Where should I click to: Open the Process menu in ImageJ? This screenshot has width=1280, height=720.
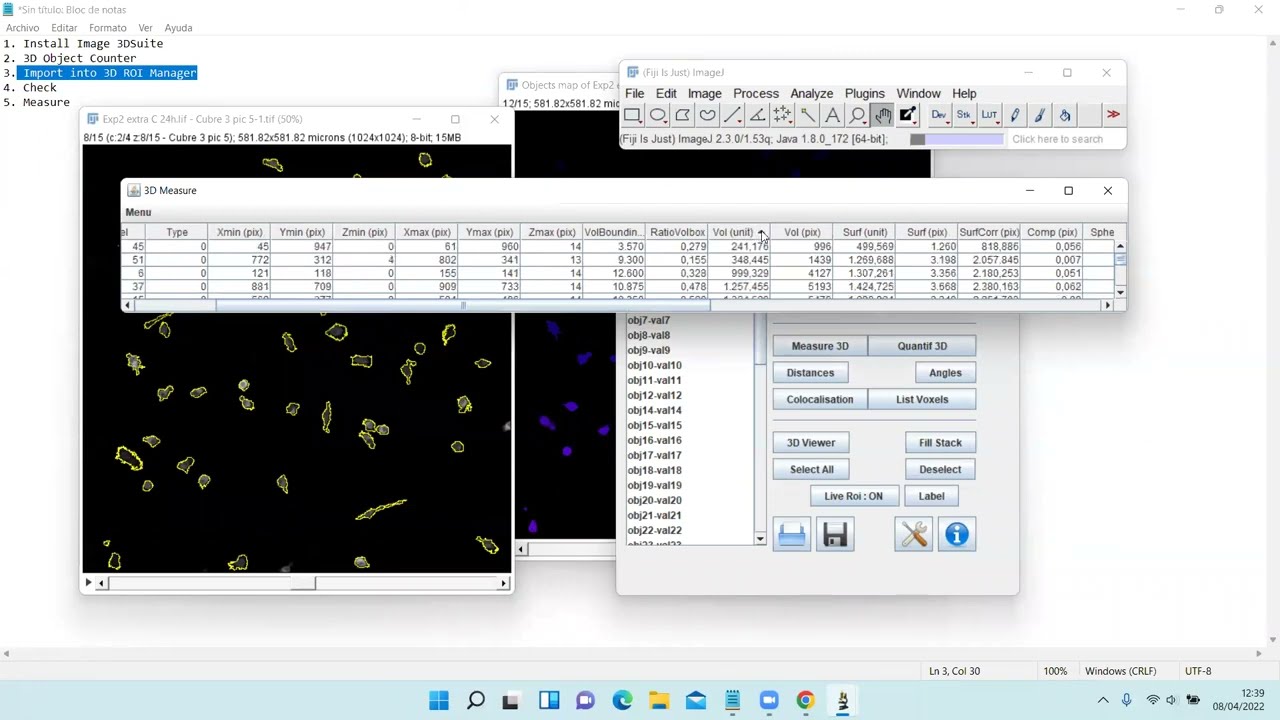[756, 93]
